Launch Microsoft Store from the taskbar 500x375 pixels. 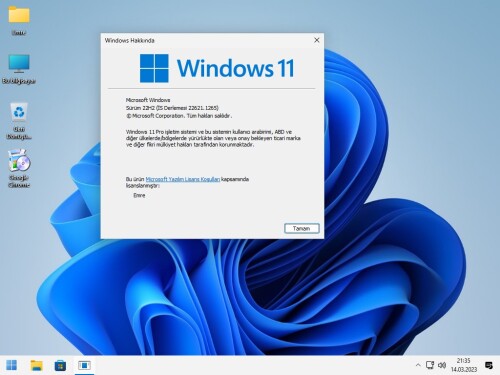coord(60,365)
